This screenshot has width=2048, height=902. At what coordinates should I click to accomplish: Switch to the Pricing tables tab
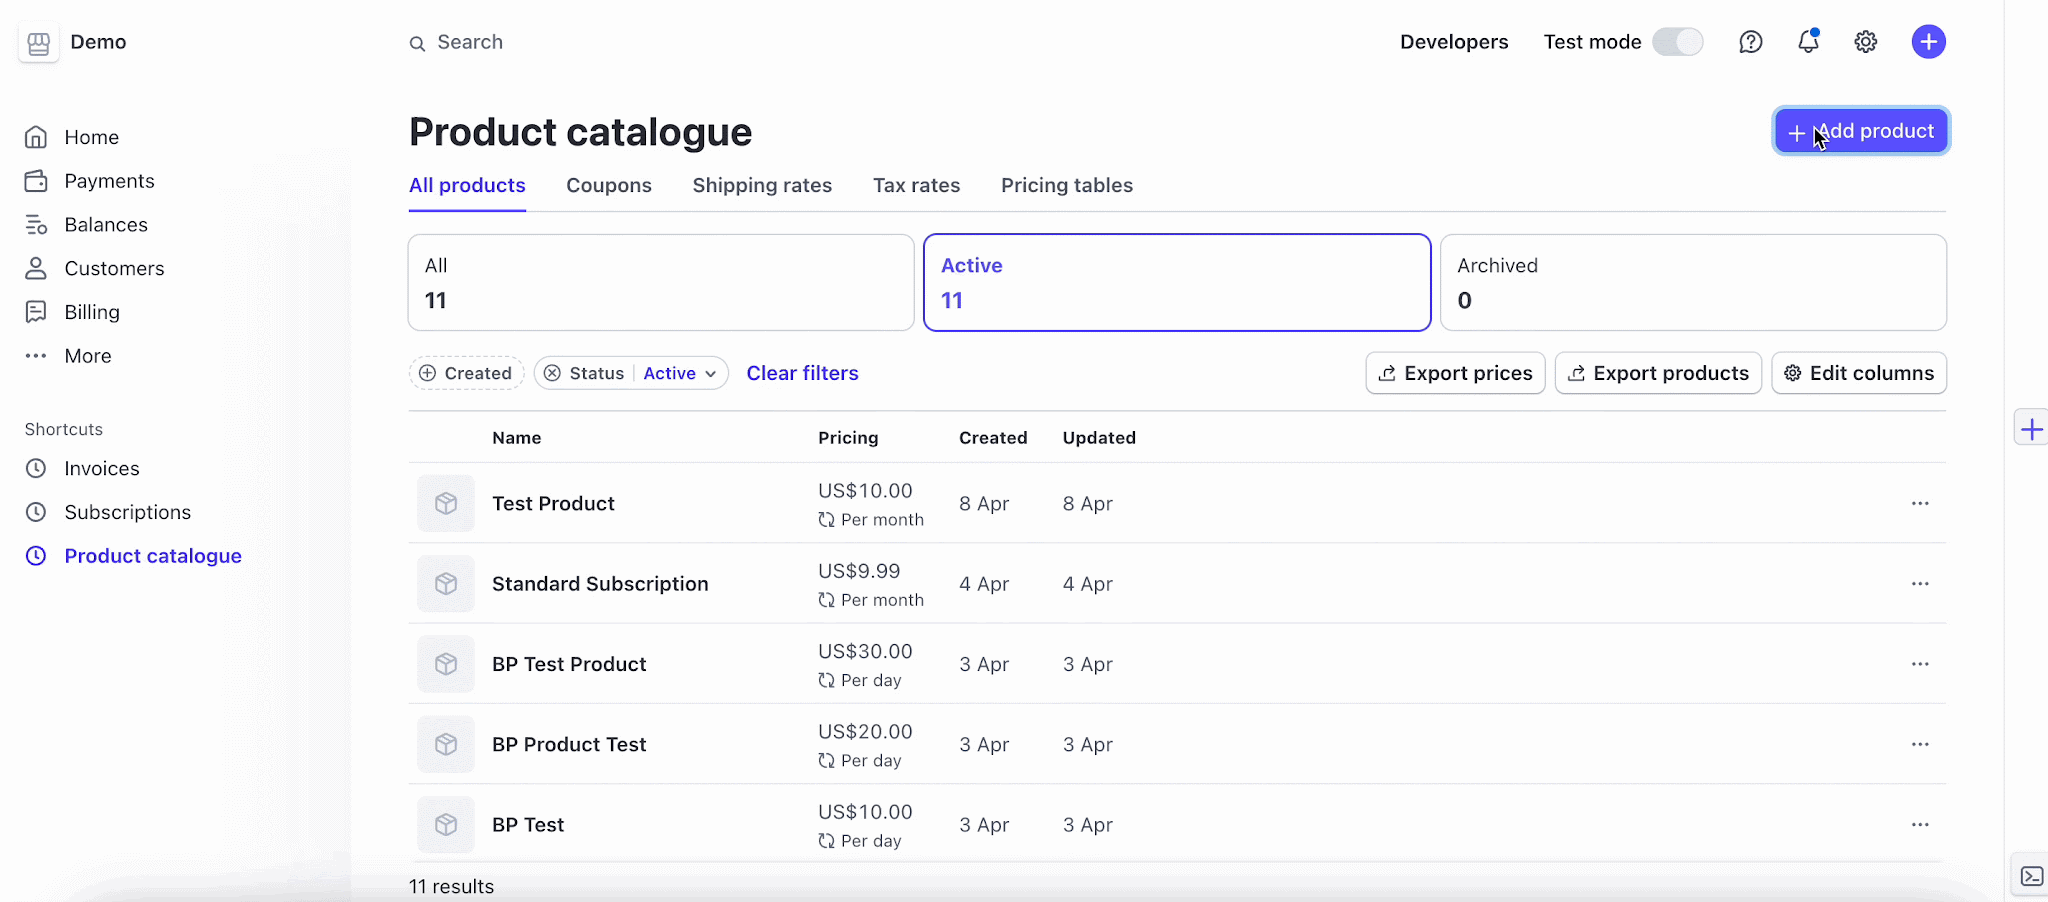pyautogui.click(x=1067, y=185)
